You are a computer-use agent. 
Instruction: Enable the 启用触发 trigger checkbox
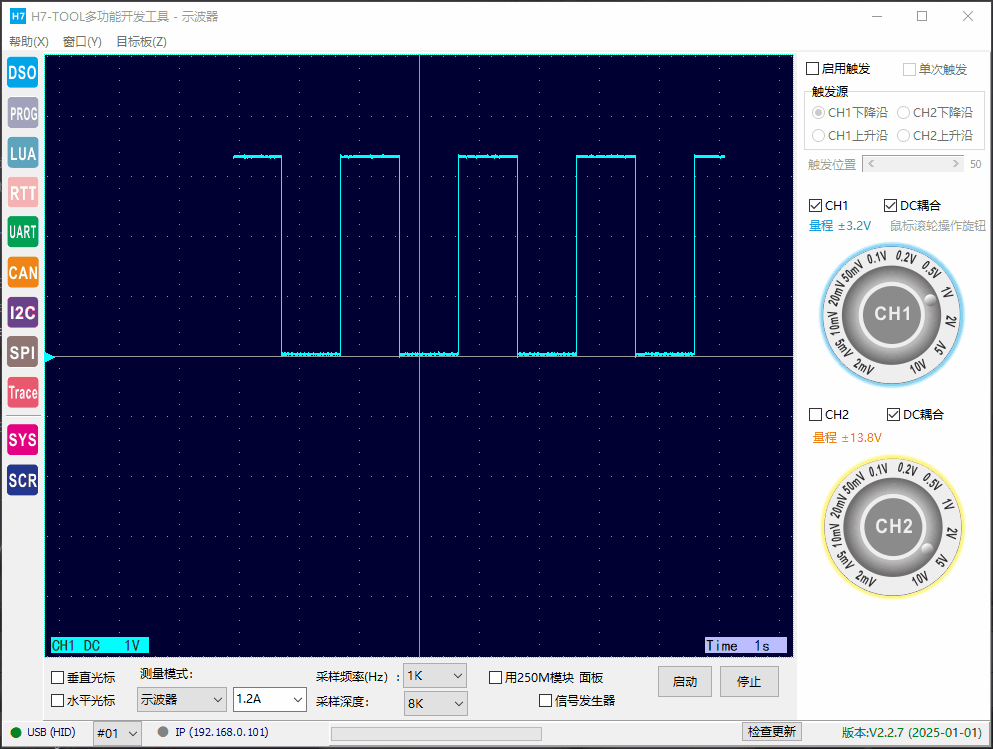[x=812, y=68]
